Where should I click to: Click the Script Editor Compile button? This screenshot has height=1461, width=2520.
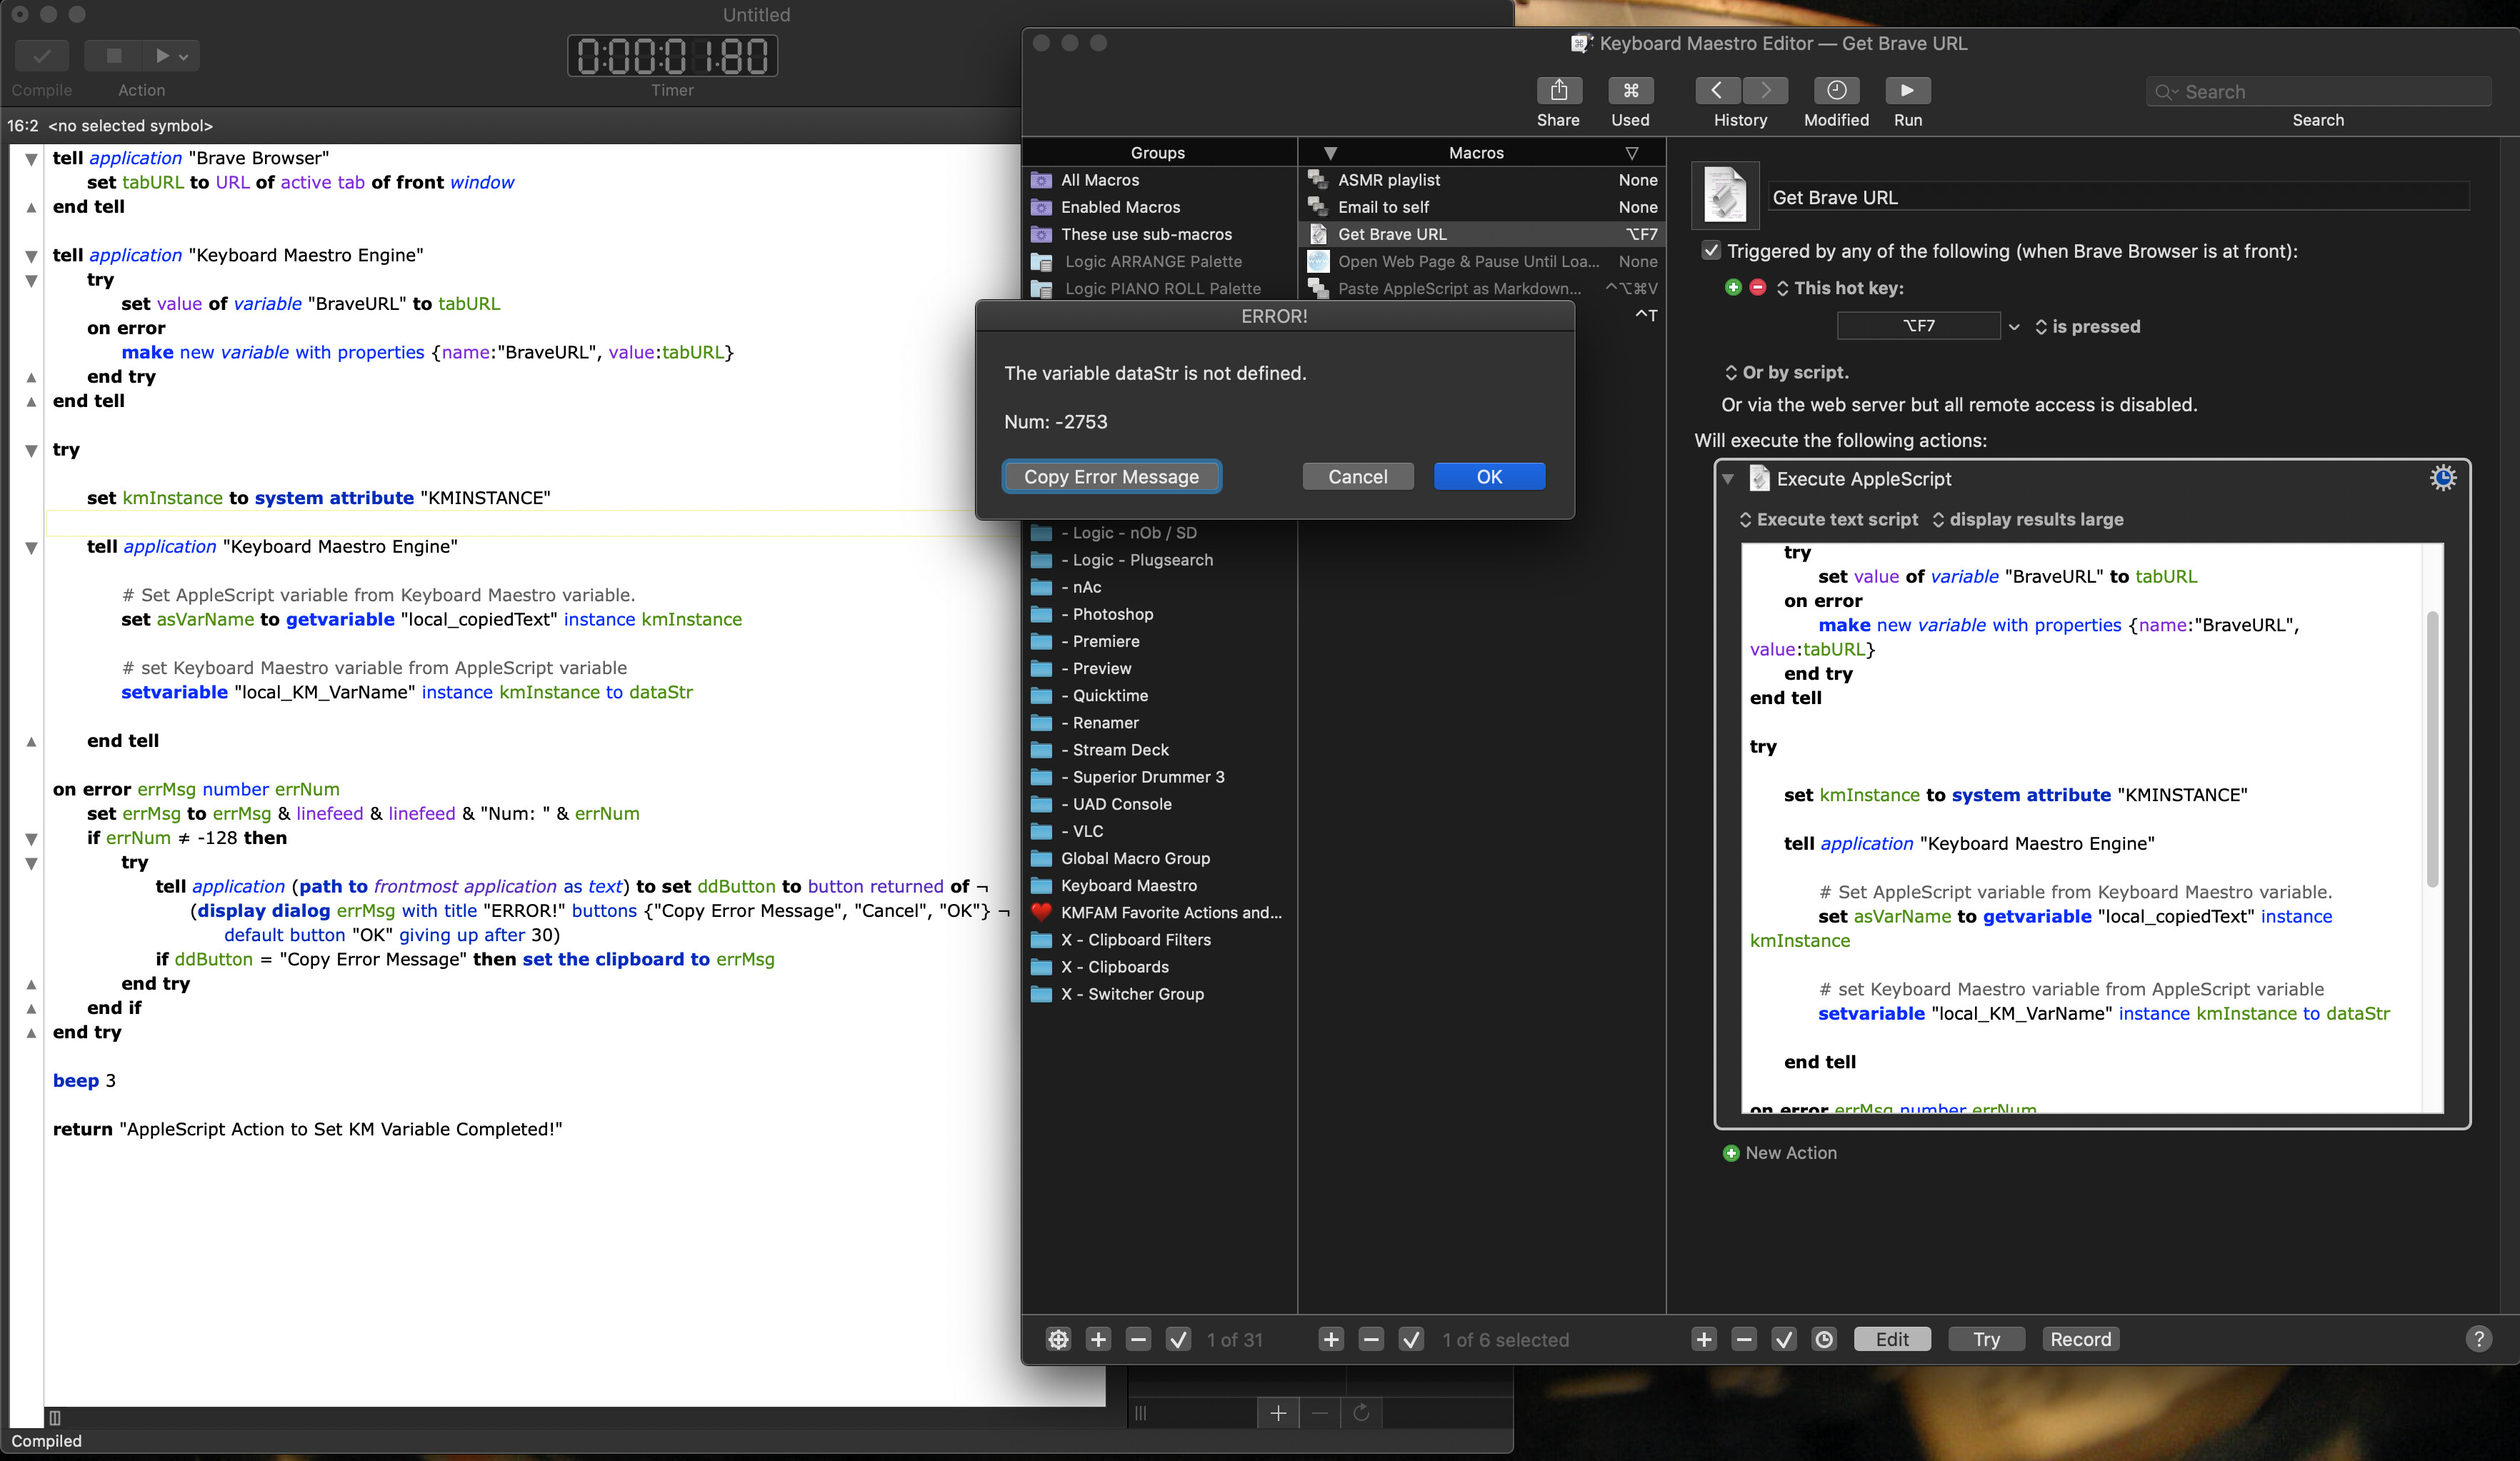click(41, 56)
